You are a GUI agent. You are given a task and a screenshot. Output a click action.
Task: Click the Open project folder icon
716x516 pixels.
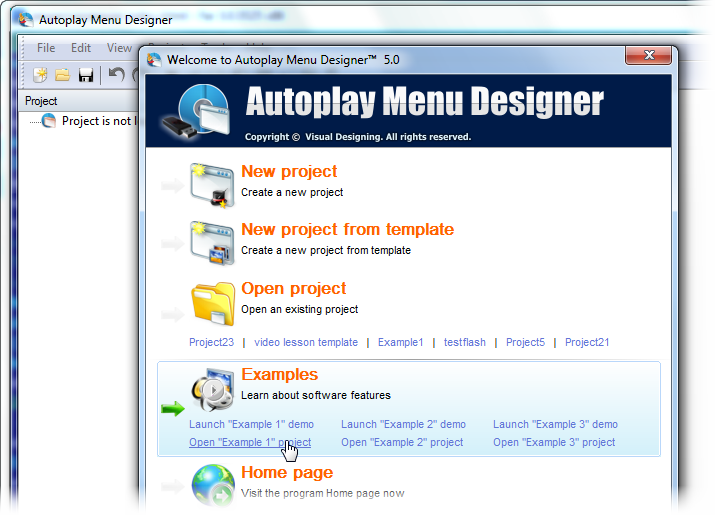213,303
